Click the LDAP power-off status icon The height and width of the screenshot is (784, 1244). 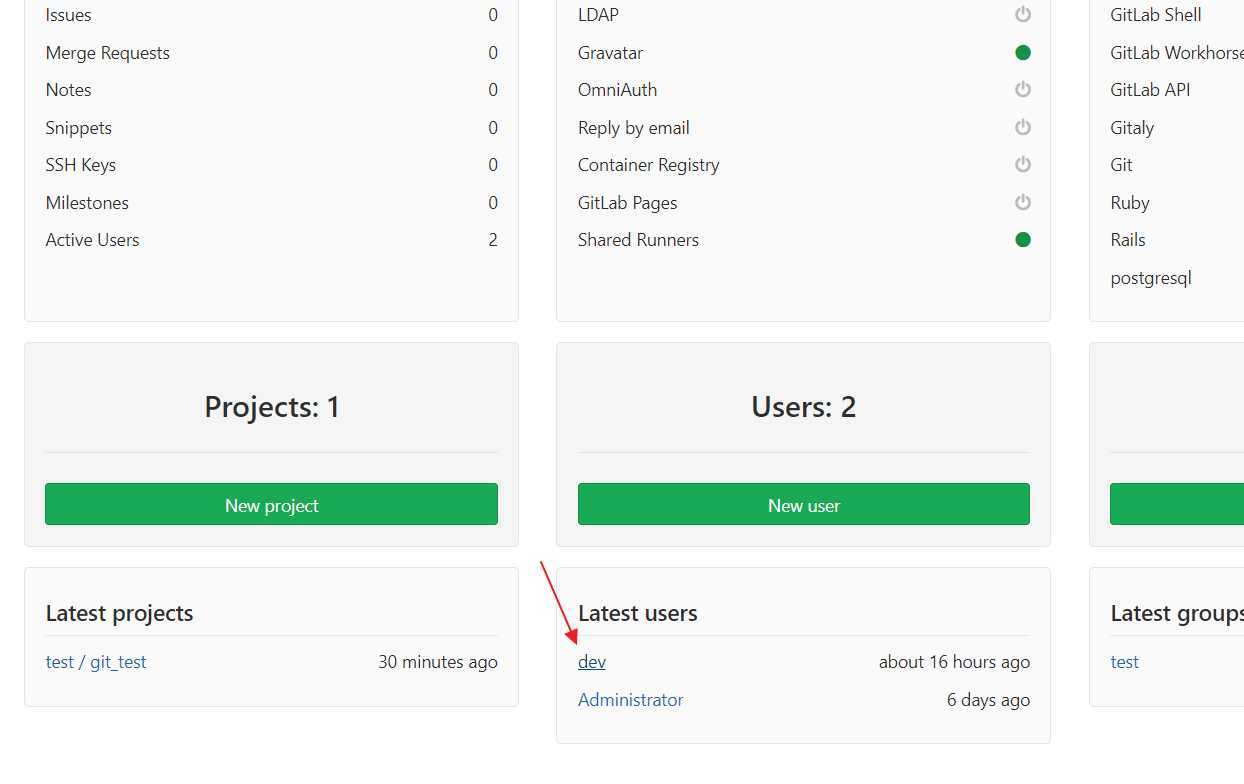pyautogui.click(x=1022, y=15)
